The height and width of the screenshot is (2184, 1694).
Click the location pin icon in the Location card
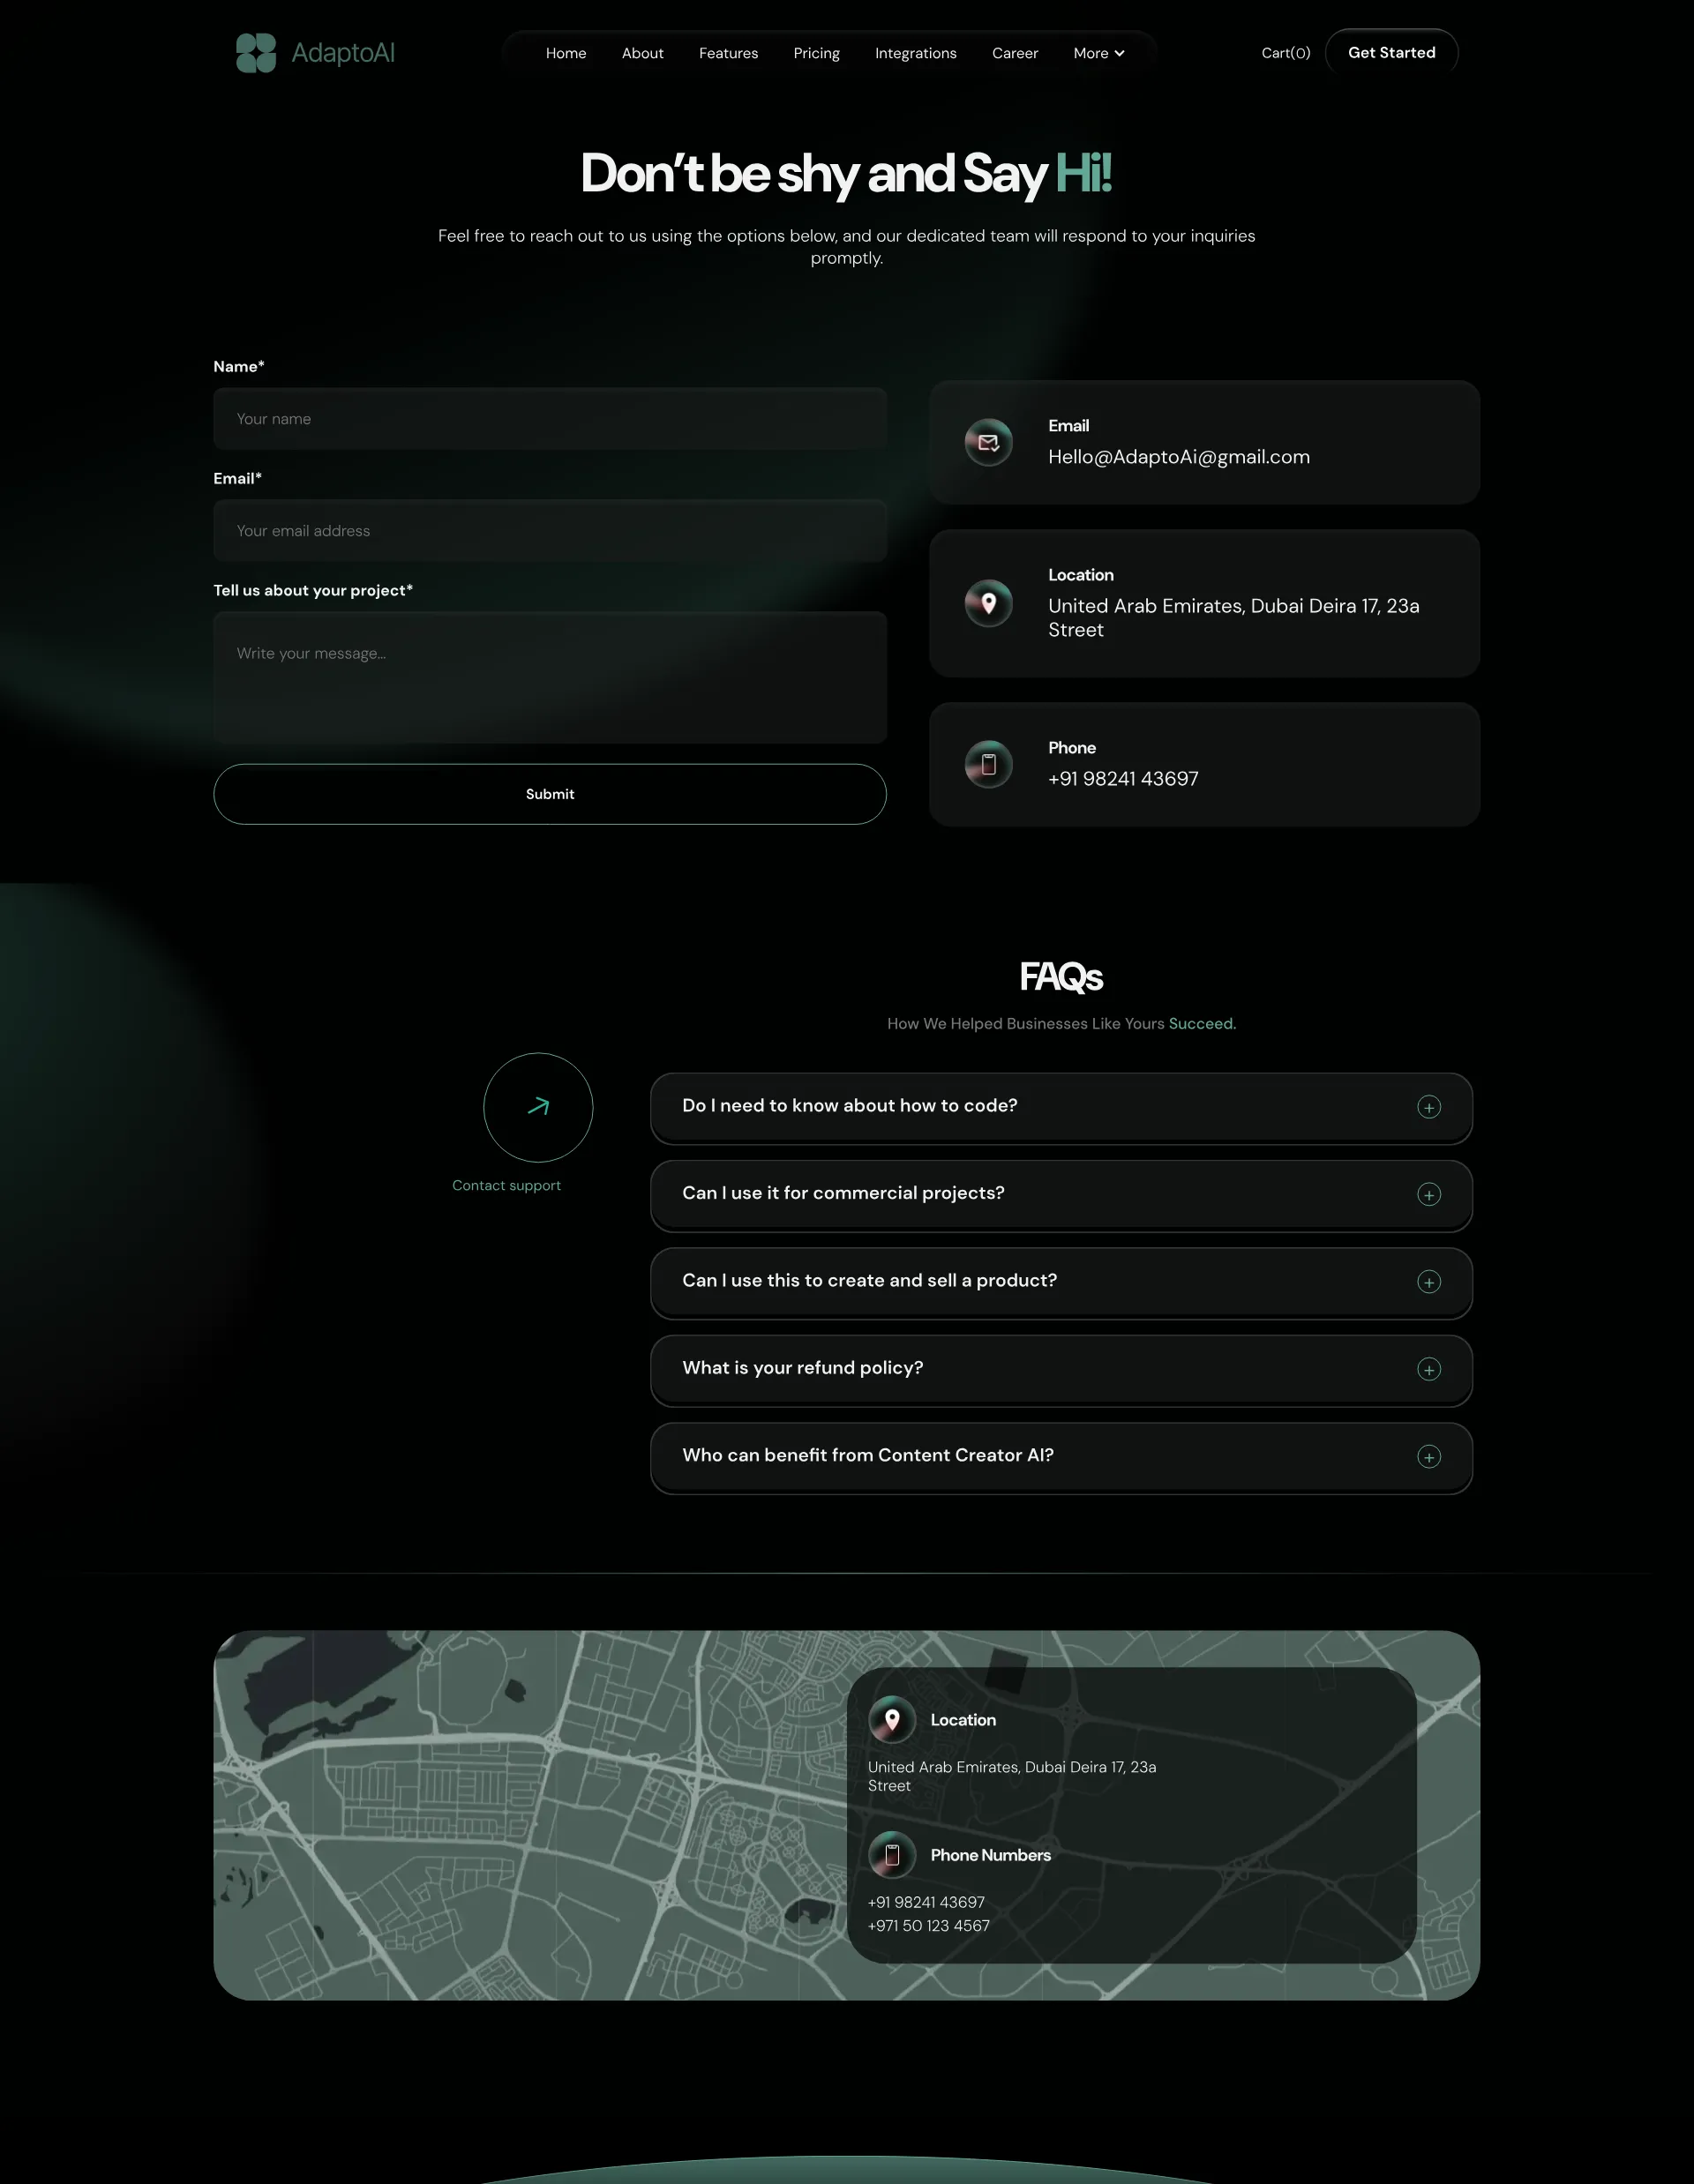pyautogui.click(x=988, y=603)
